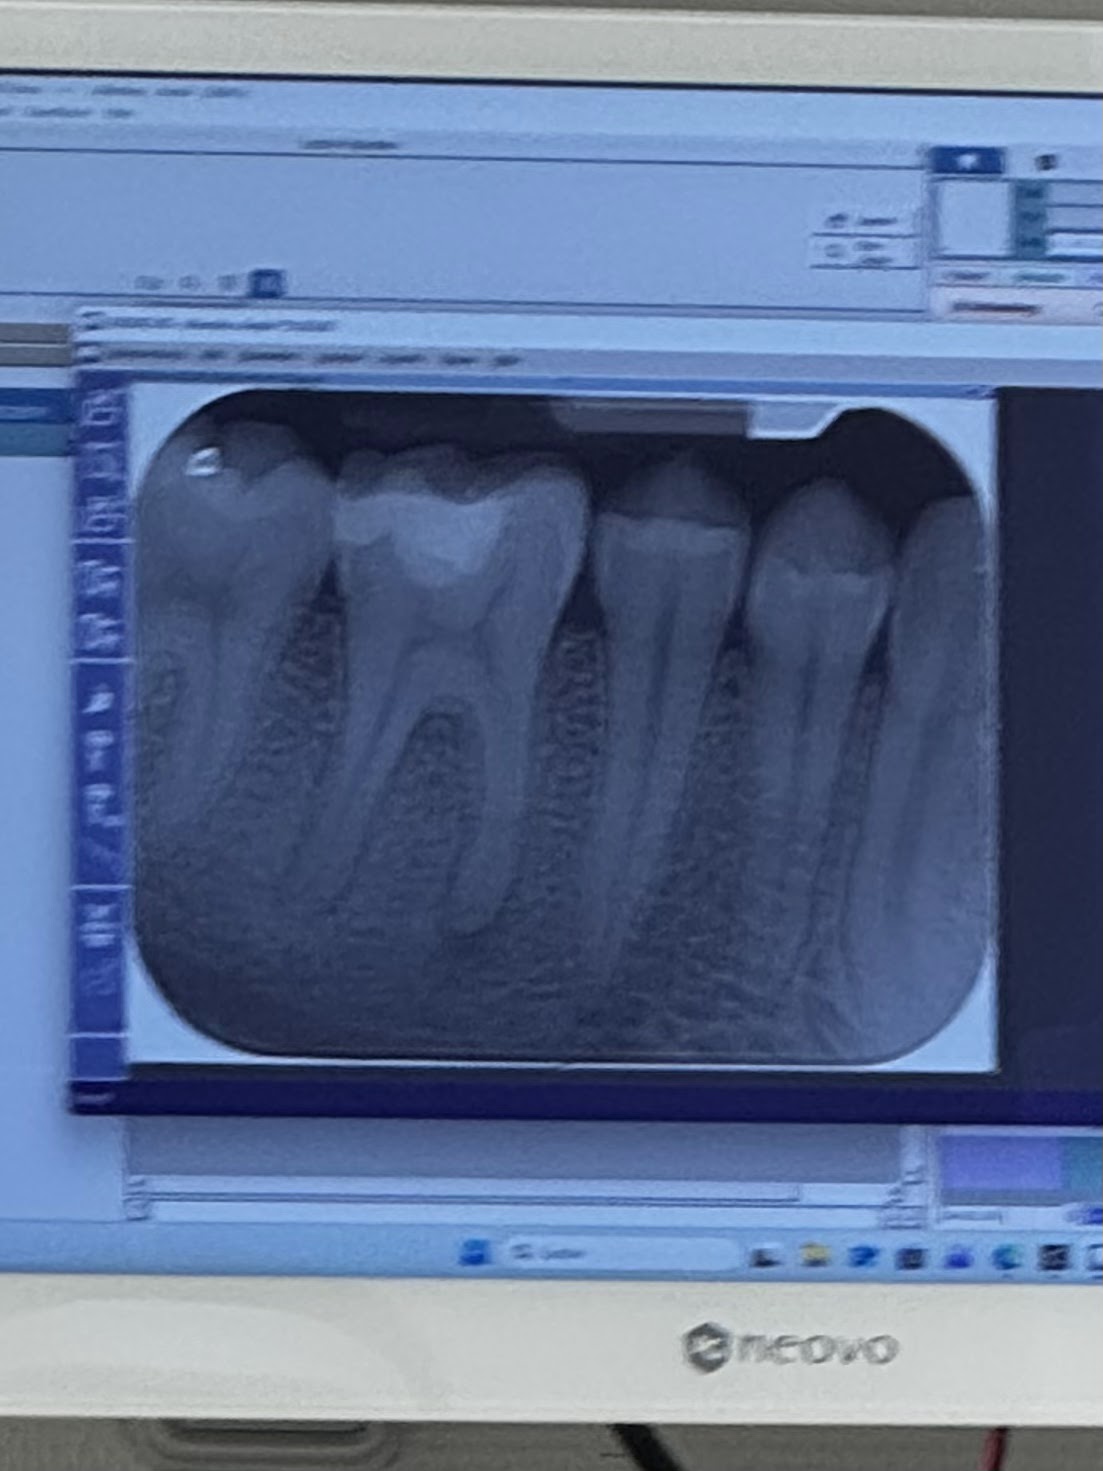Open the File Explorer taskbar icon
The width and height of the screenshot is (1103, 1471).
[x=818, y=1257]
